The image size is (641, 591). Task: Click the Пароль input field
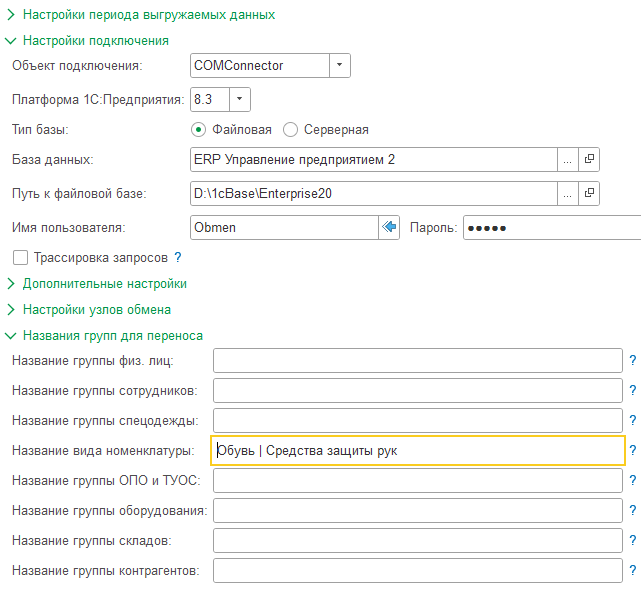[550, 227]
